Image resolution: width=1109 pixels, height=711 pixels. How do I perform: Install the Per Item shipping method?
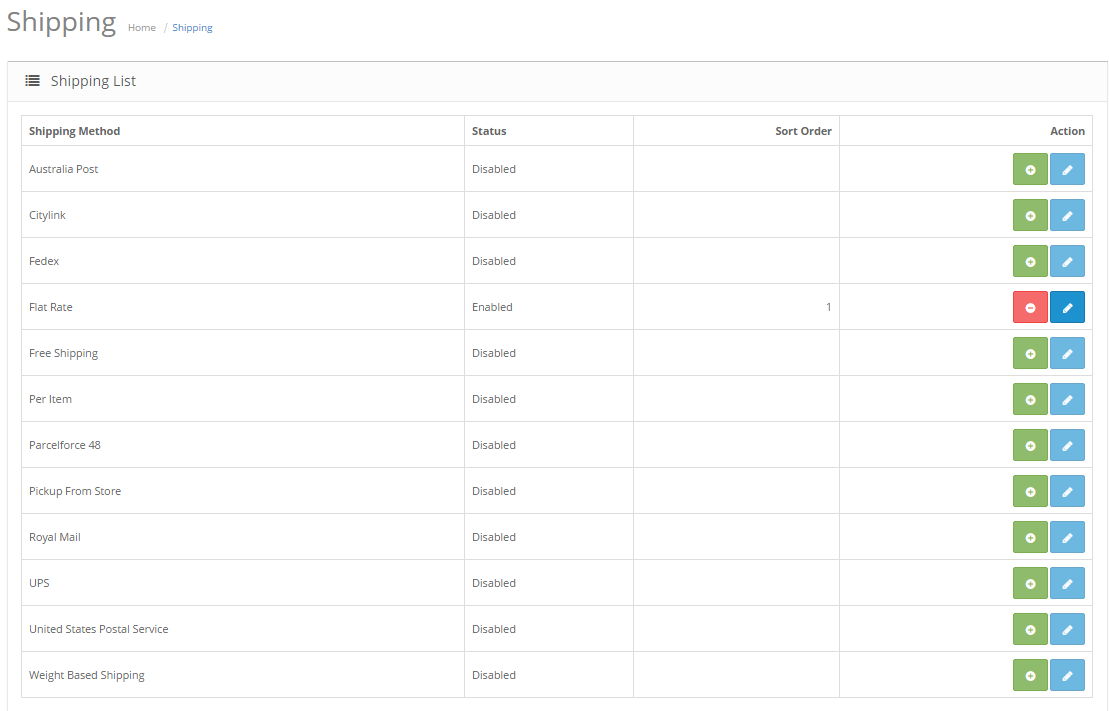(x=1030, y=399)
